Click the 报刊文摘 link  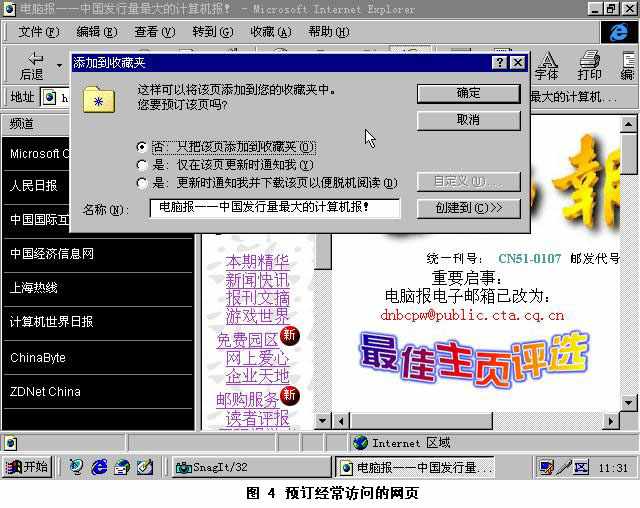tap(258, 298)
